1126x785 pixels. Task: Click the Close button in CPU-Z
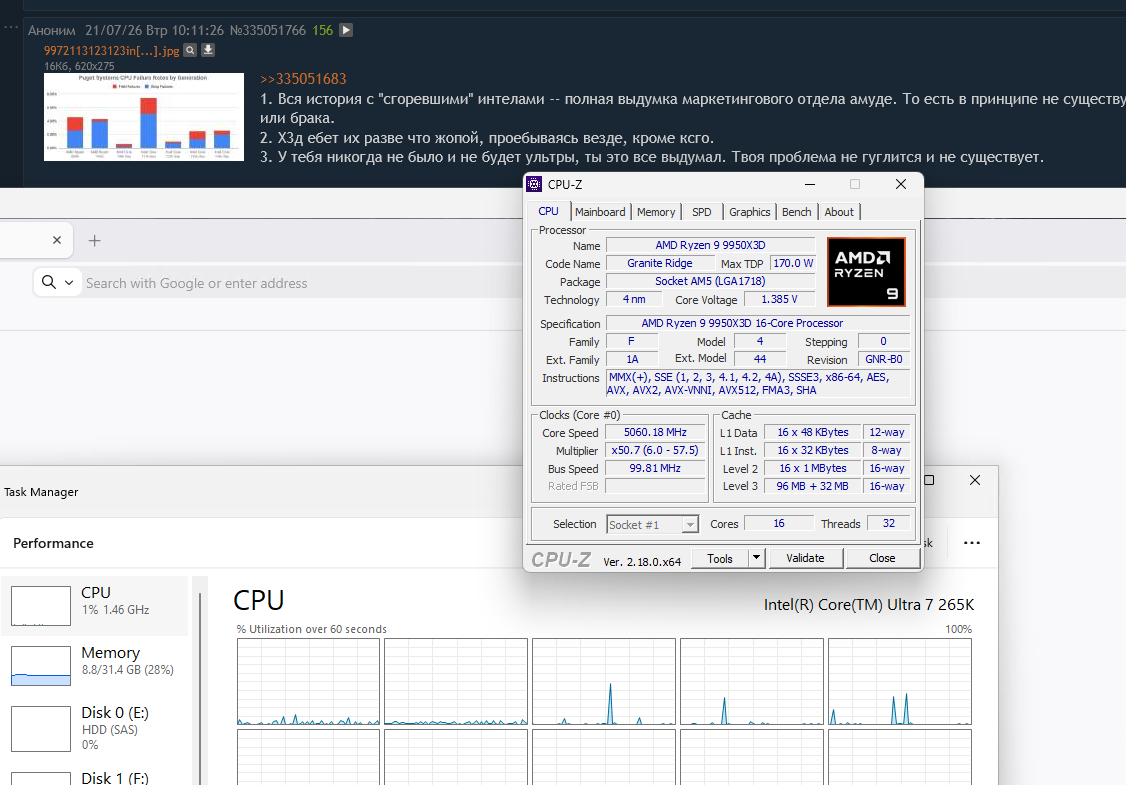pyautogui.click(x=882, y=558)
